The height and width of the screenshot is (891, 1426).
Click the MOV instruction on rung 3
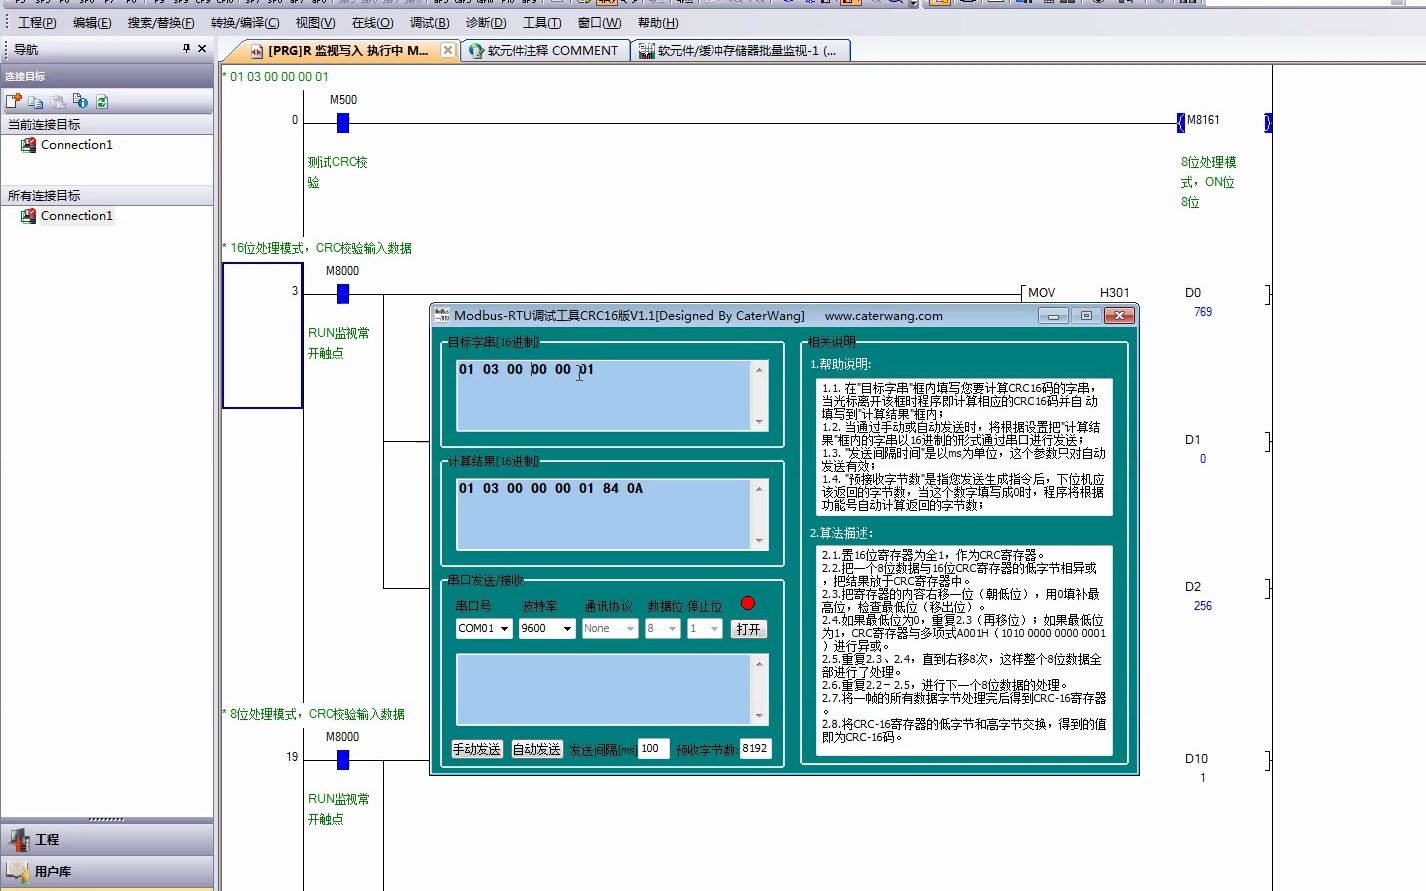coord(1042,293)
